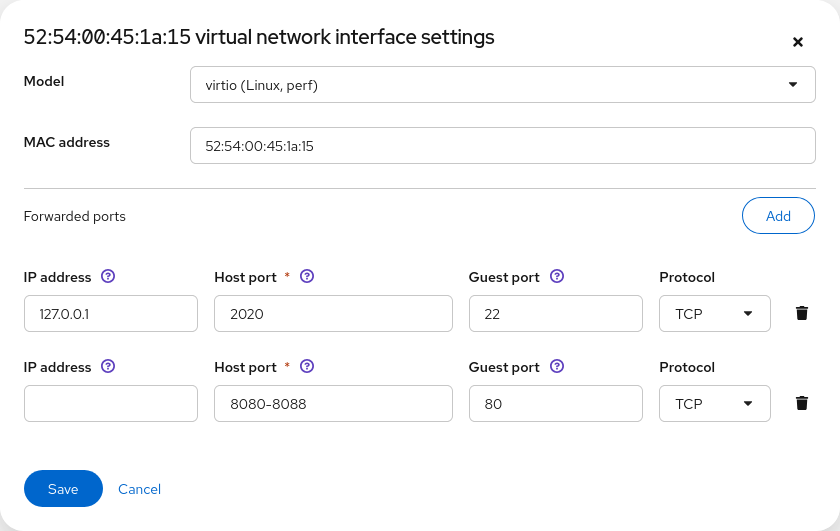
Task: Click help icon beside second Host port label
Action: coord(307,367)
